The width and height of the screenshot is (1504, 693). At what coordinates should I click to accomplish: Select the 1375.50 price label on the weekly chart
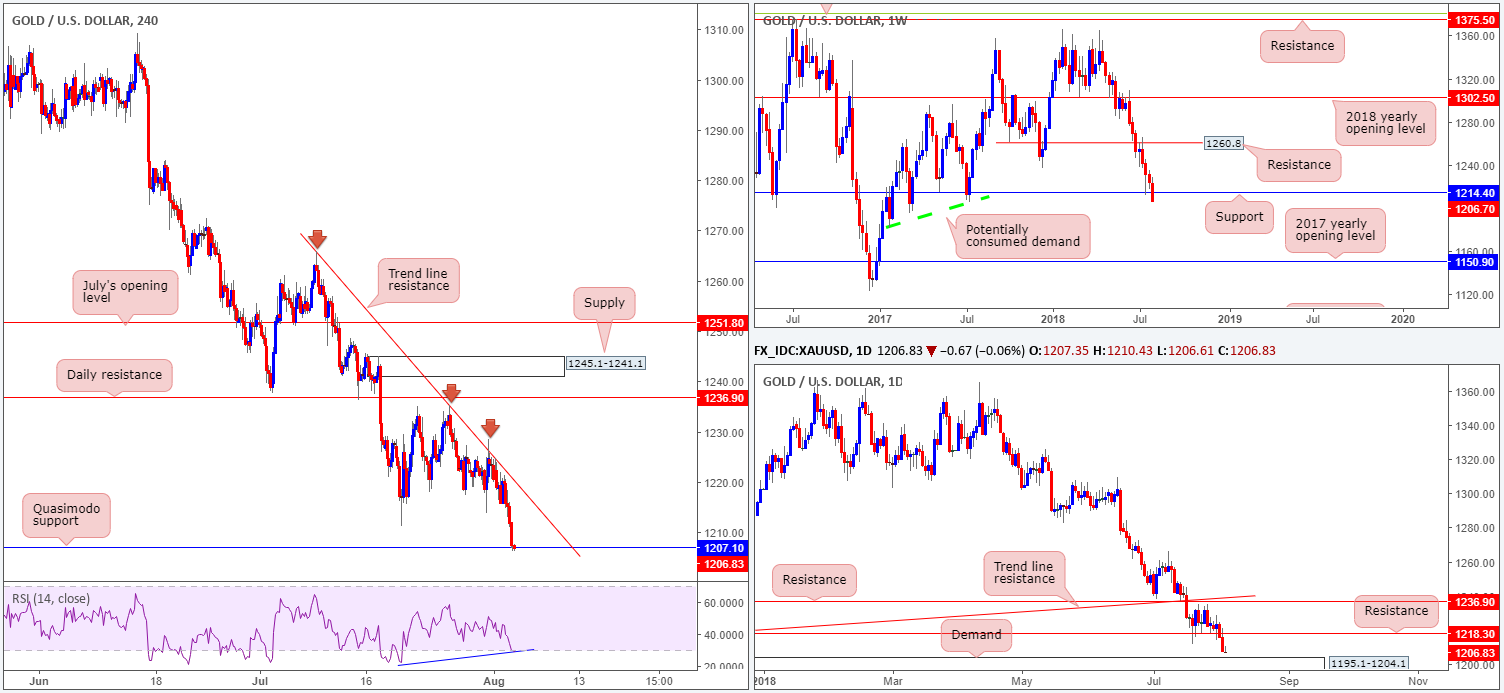tap(1474, 19)
